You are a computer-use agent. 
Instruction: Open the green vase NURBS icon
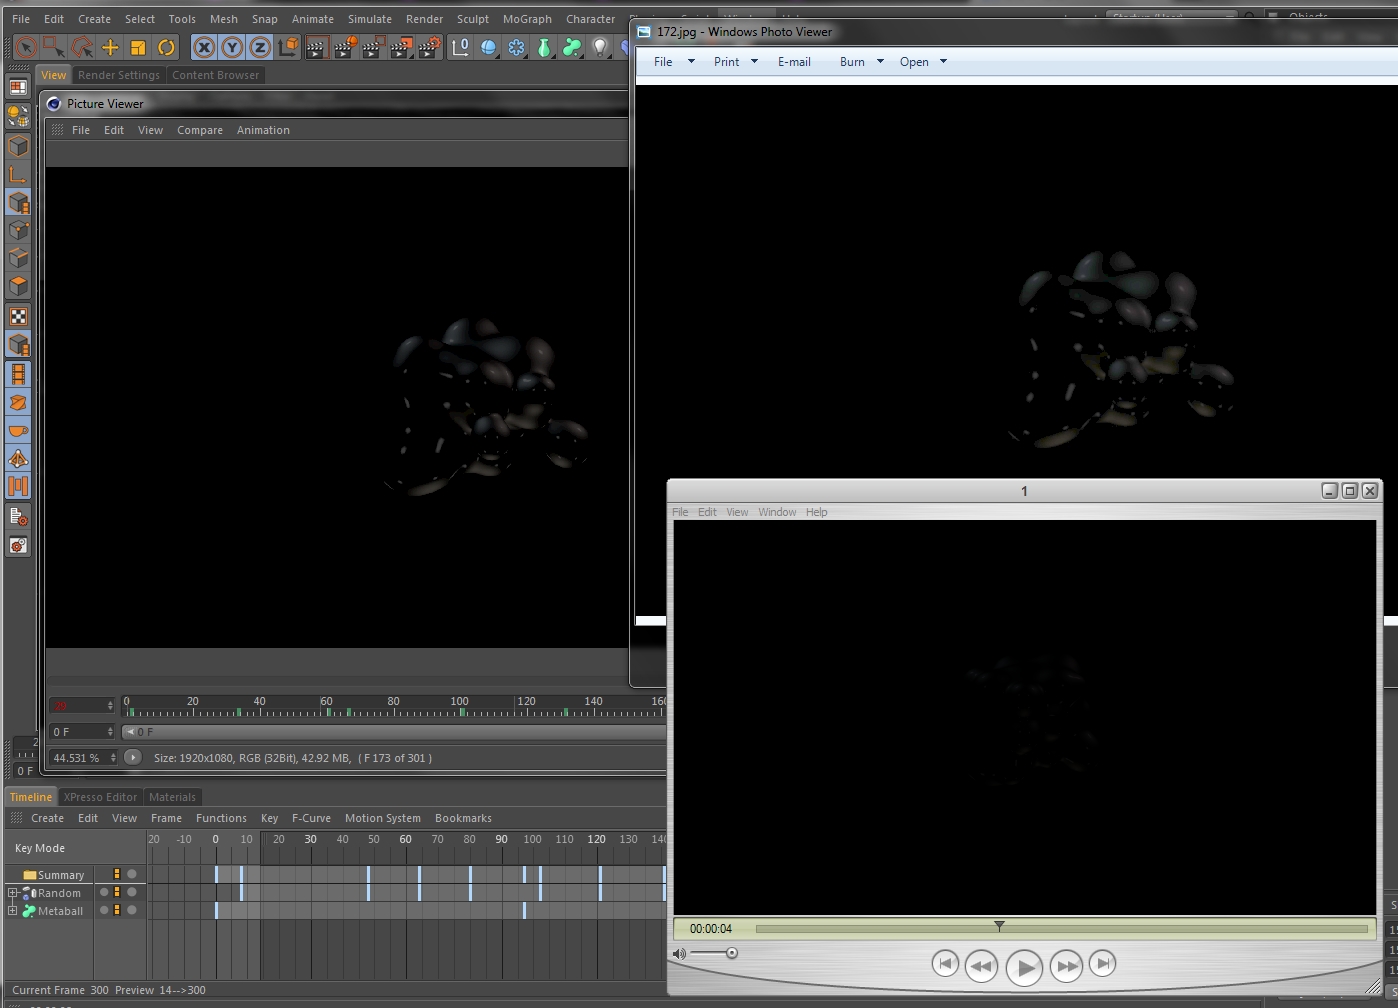point(544,47)
